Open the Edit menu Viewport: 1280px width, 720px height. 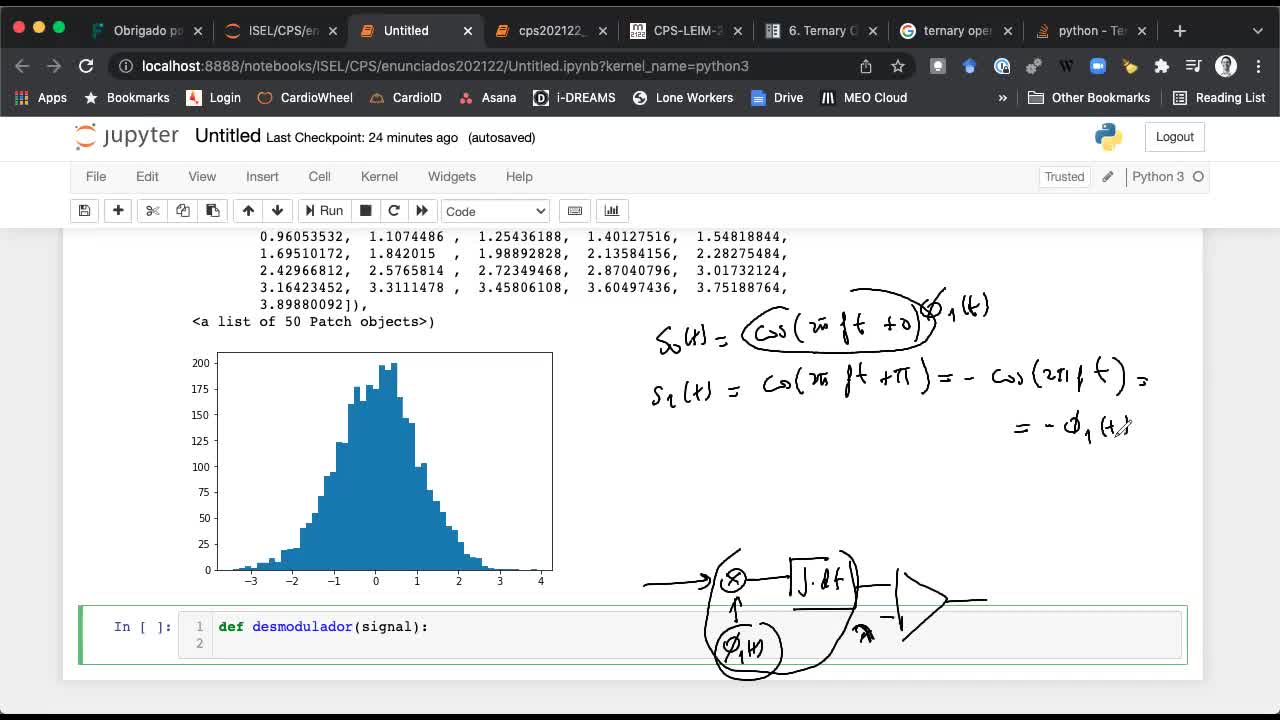[147, 176]
